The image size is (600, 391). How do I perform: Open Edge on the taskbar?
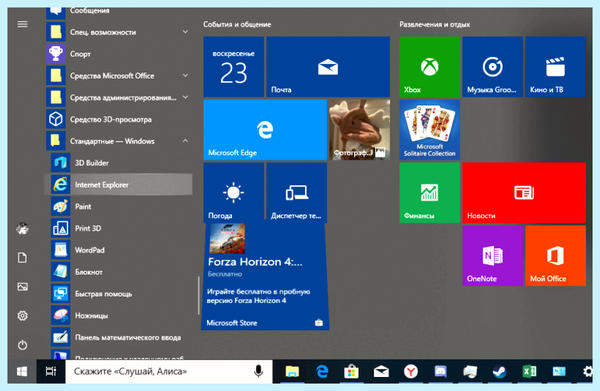point(322,371)
